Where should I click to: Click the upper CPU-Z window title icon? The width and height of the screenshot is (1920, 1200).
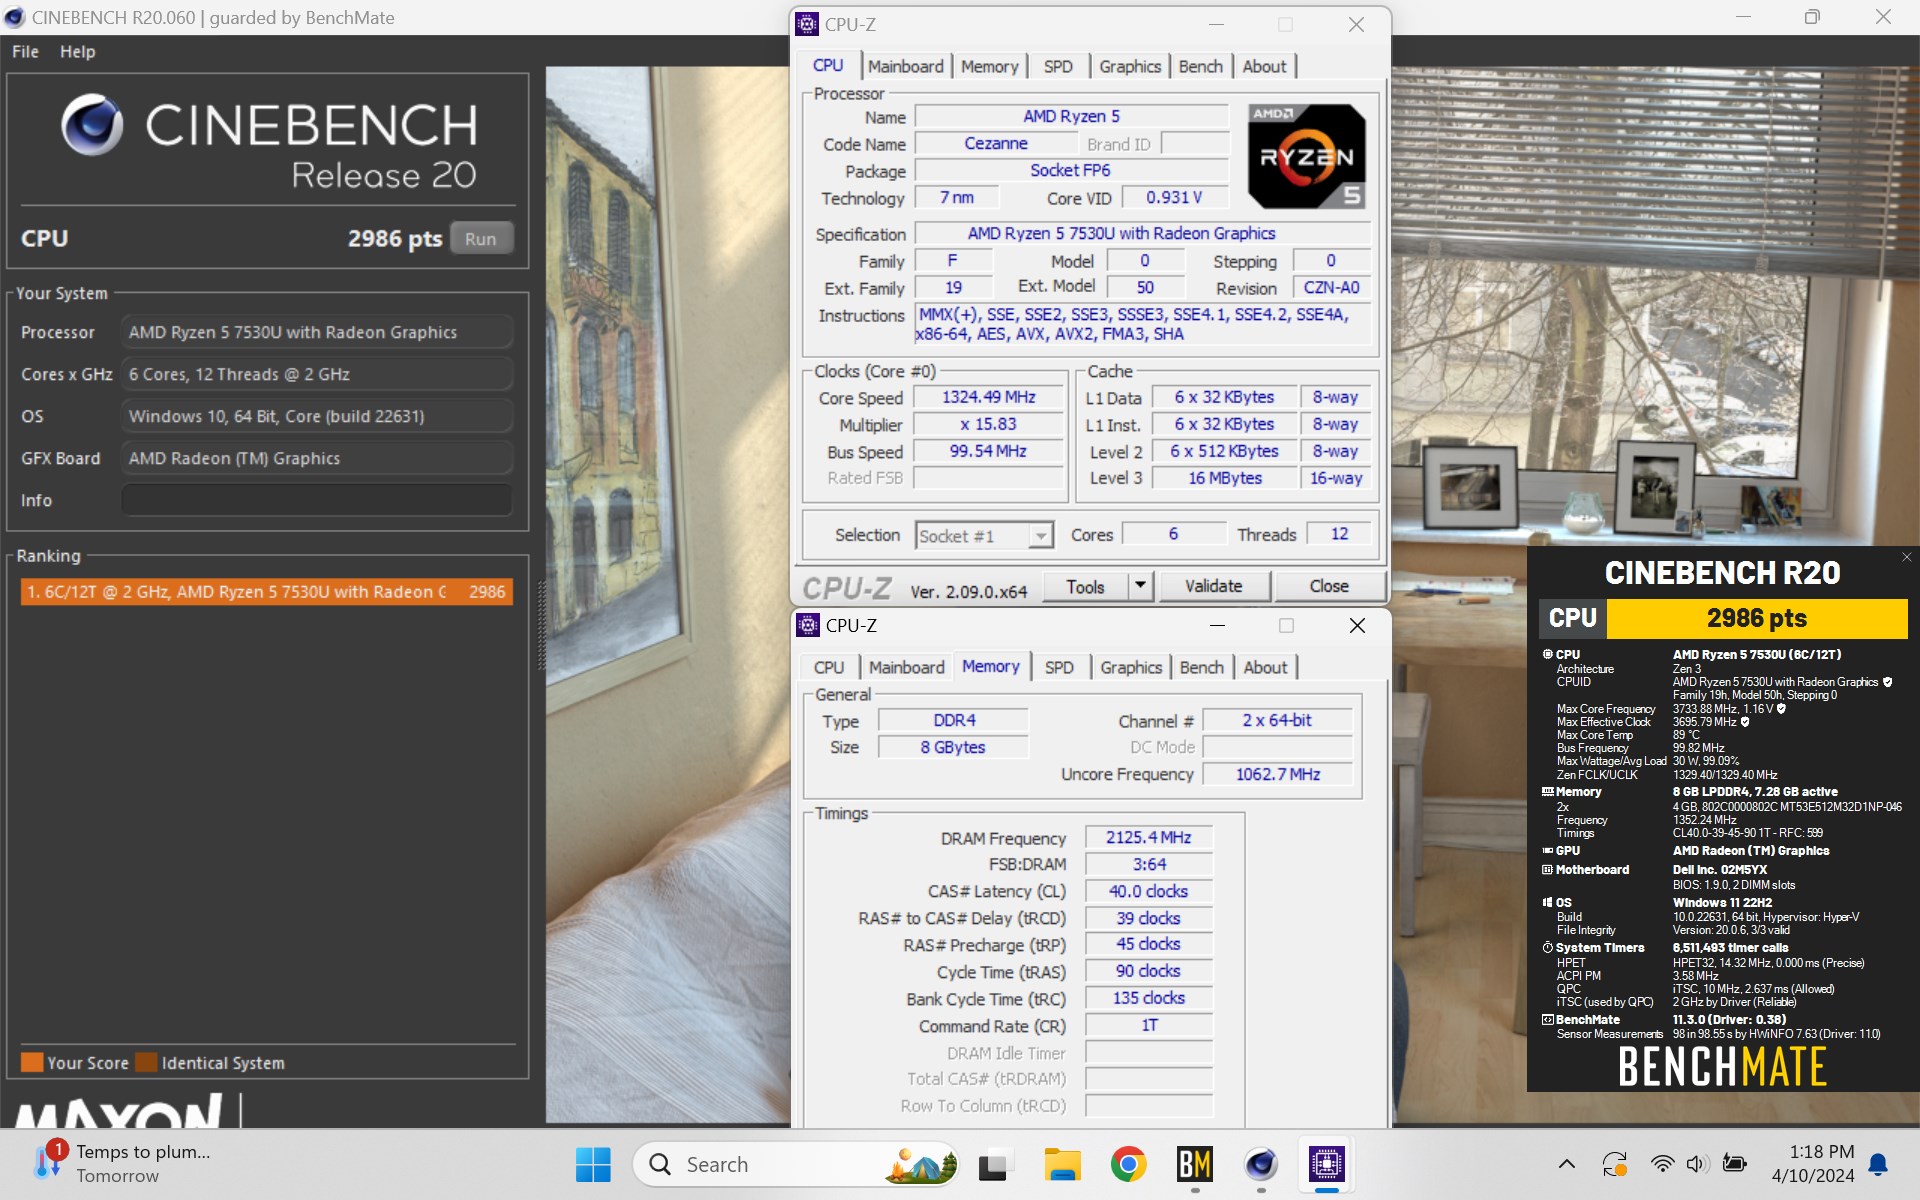(807, 24)
